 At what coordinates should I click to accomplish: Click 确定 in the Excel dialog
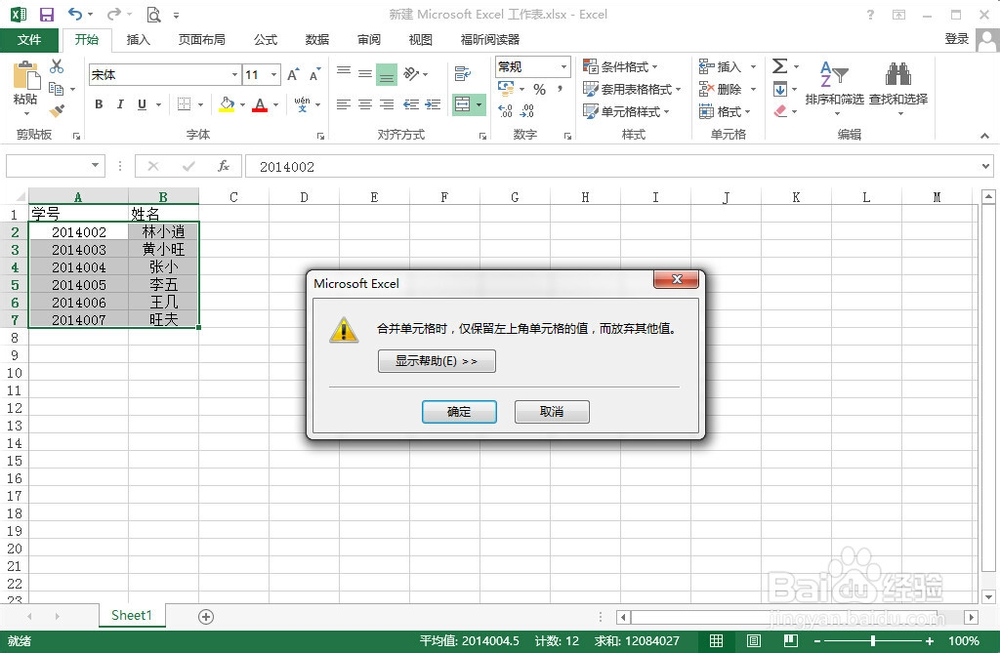coord(459,411)
